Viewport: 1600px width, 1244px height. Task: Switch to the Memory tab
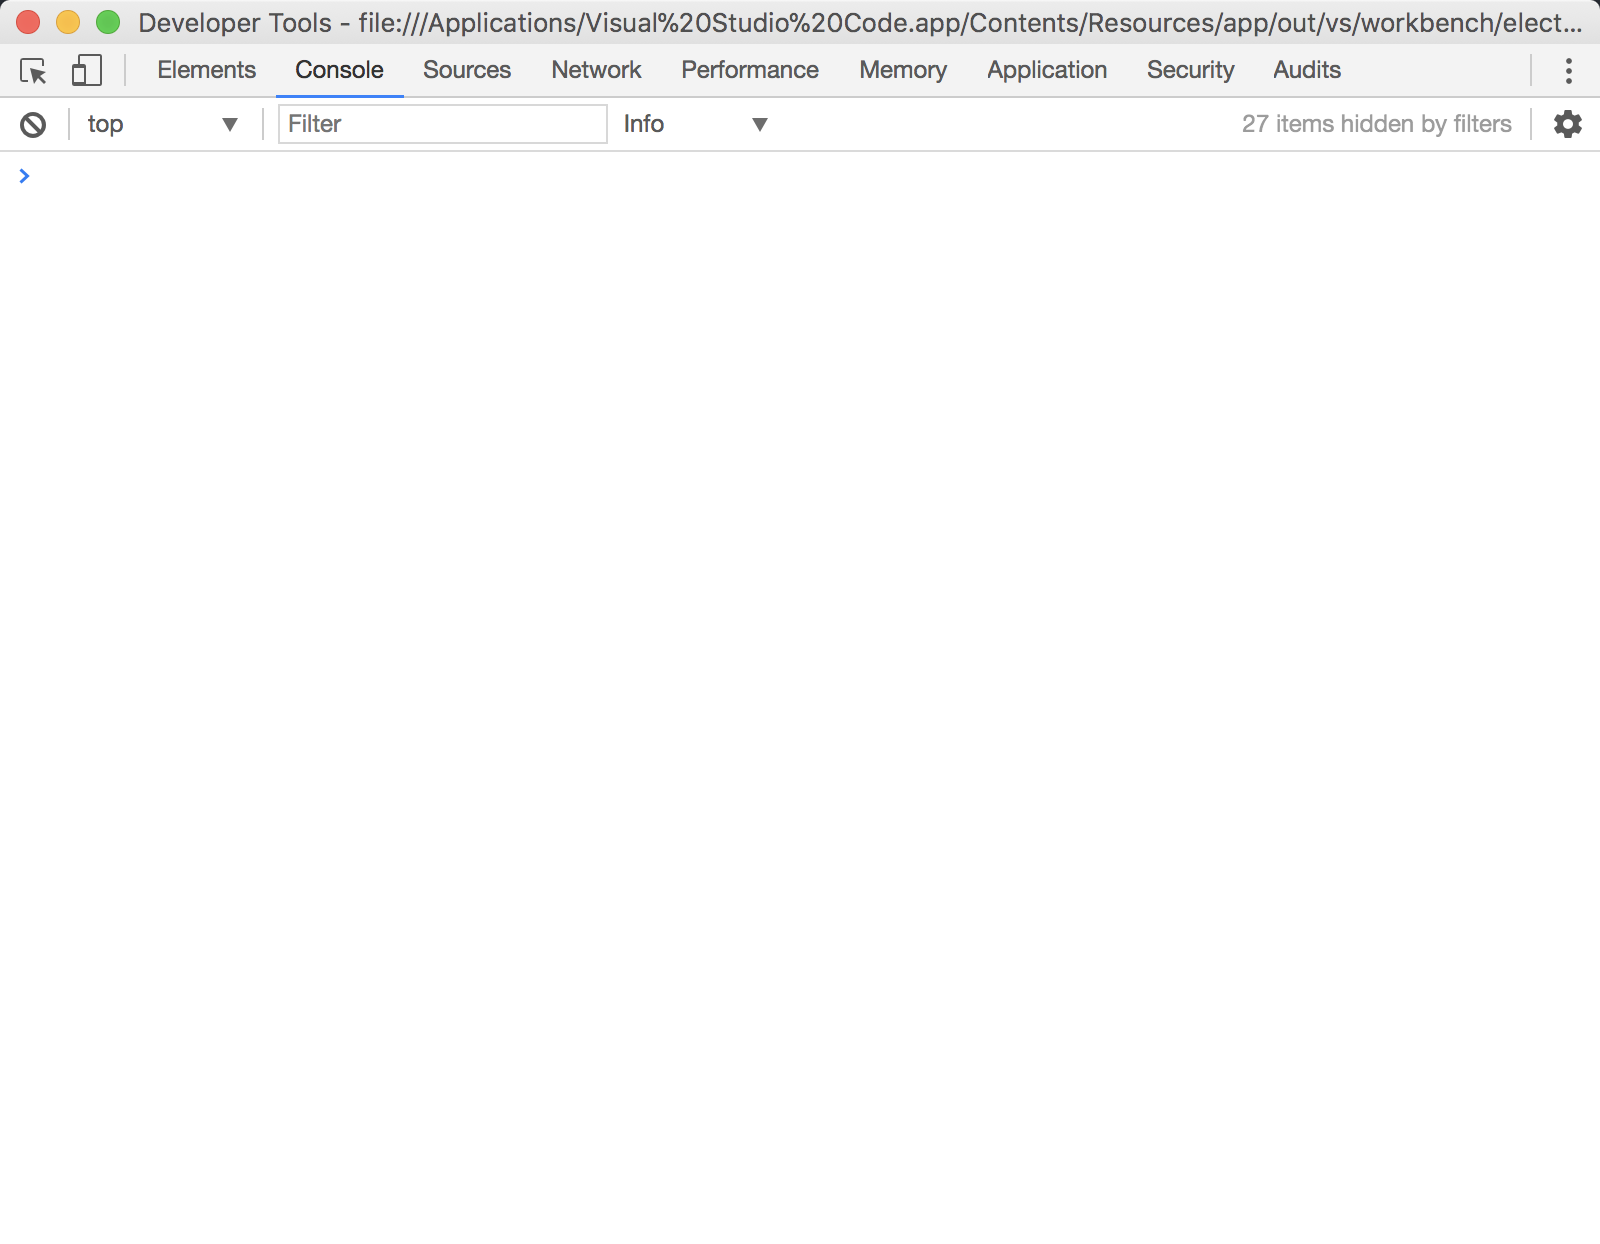pos(903,70)
